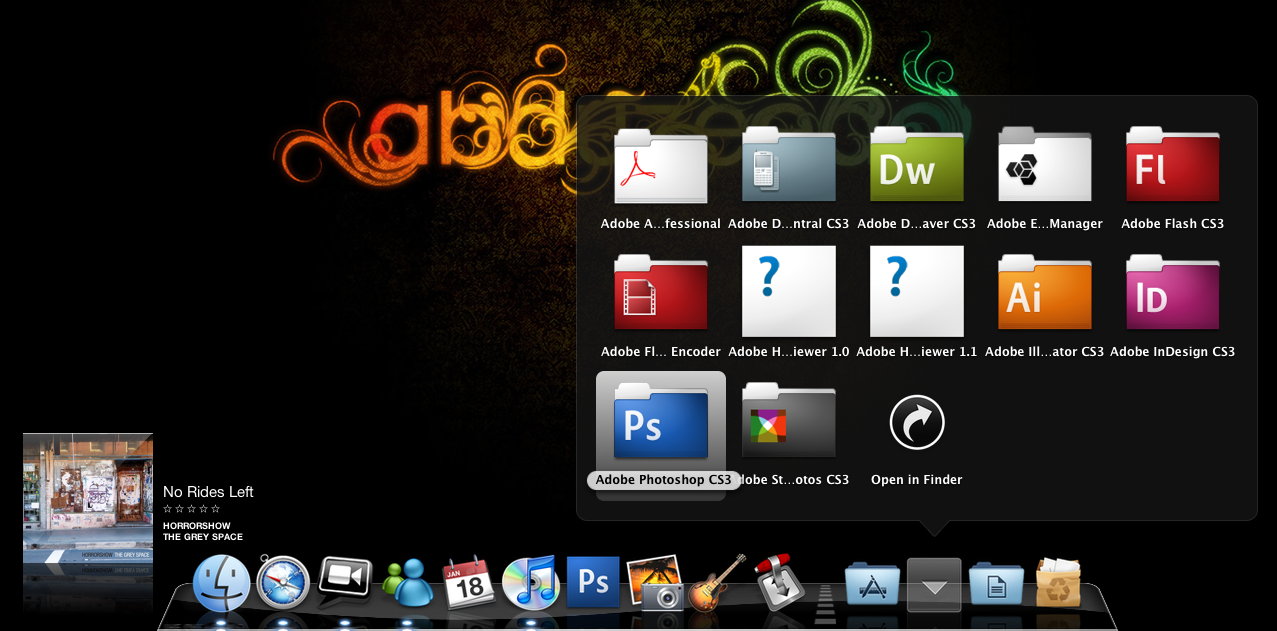Open the Adobe Flash Video Encoder folder
1277x631 pixels.
[661, 293]
